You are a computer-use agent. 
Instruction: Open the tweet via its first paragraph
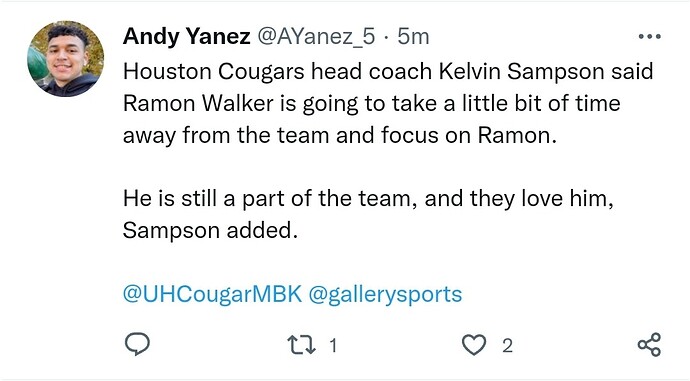tap(388, 103)
